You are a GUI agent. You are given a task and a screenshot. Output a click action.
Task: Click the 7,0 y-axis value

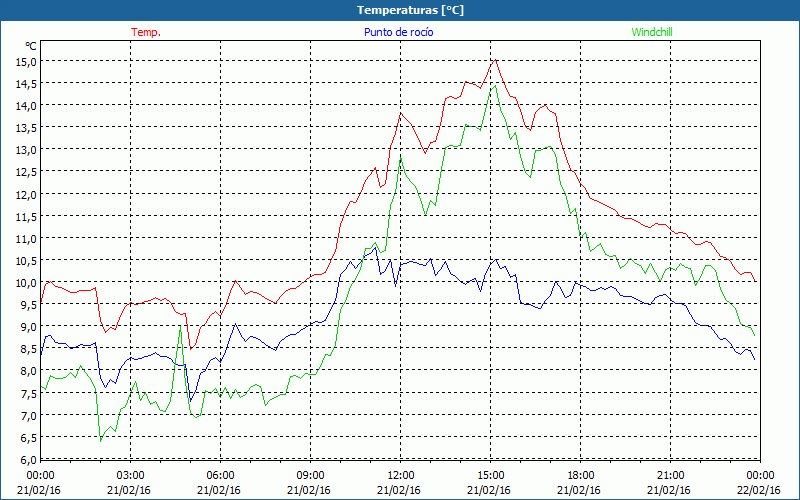[x=29, y=415]
